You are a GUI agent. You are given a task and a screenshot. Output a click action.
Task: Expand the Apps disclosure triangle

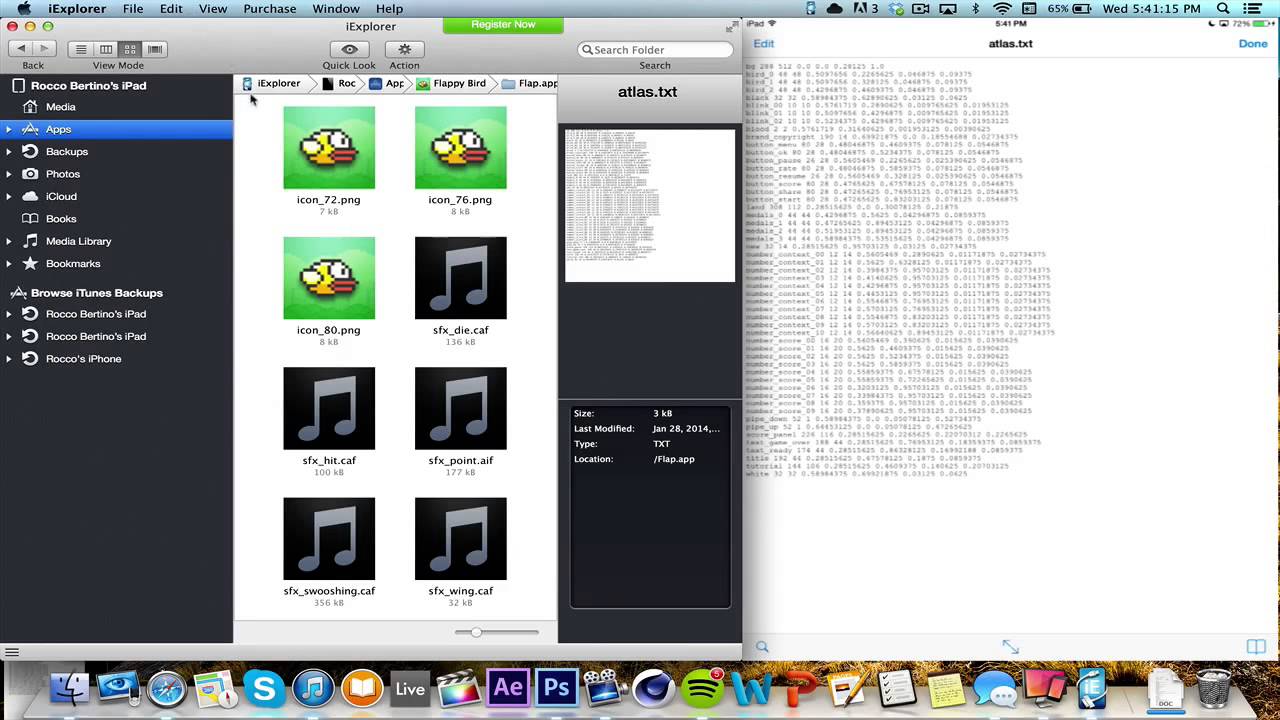tap(9, 130)
